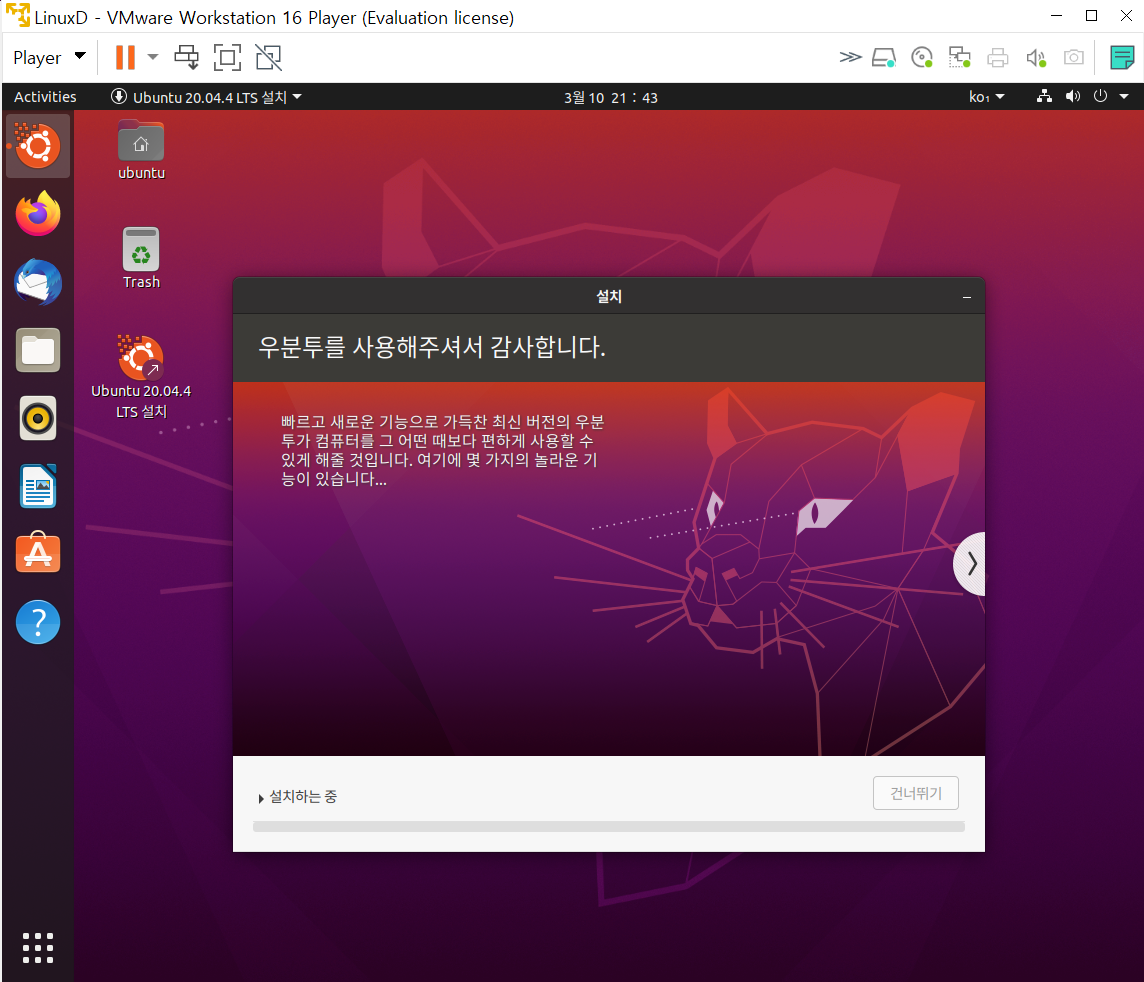
Task: Click the 건너뛰기 skip button
Action: pyautogui.click(x=916, y=793)
